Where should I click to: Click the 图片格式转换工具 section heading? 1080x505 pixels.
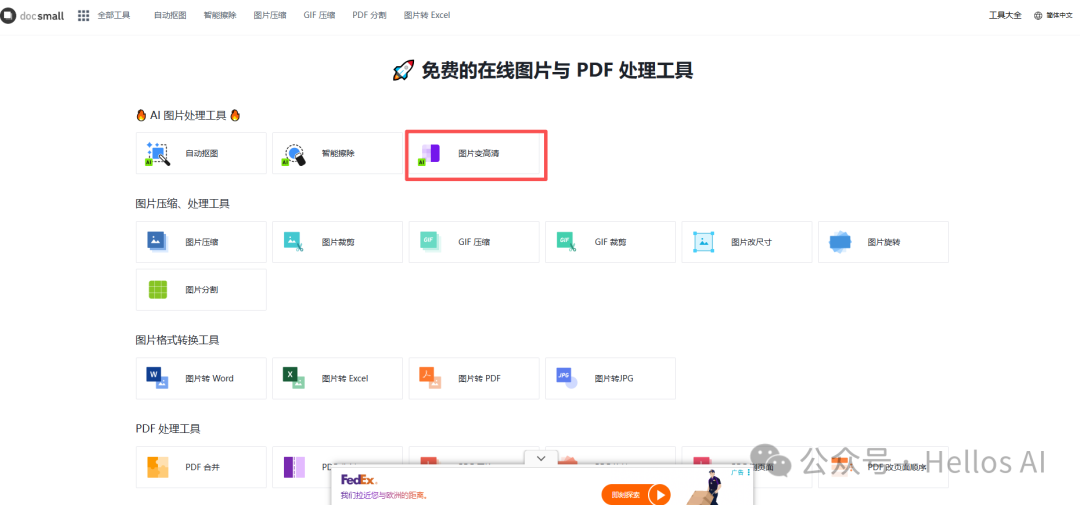click(178, 340)
